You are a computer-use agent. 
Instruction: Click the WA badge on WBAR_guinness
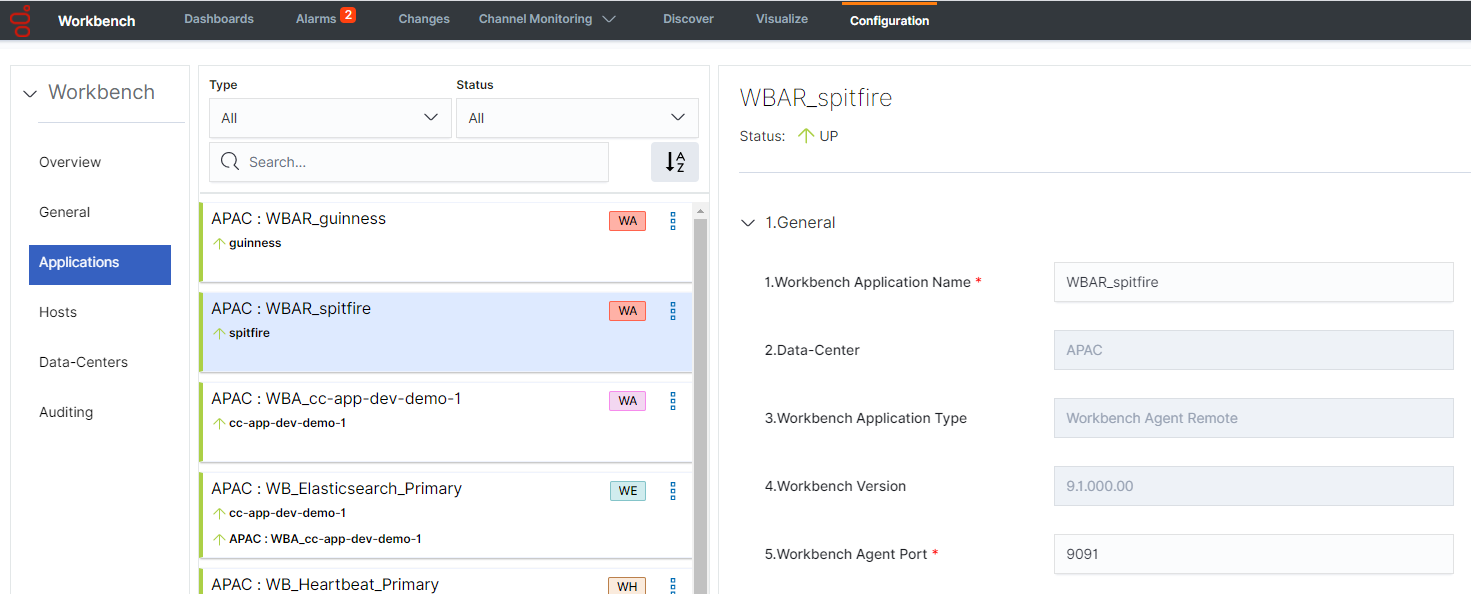tap(627, 221)
